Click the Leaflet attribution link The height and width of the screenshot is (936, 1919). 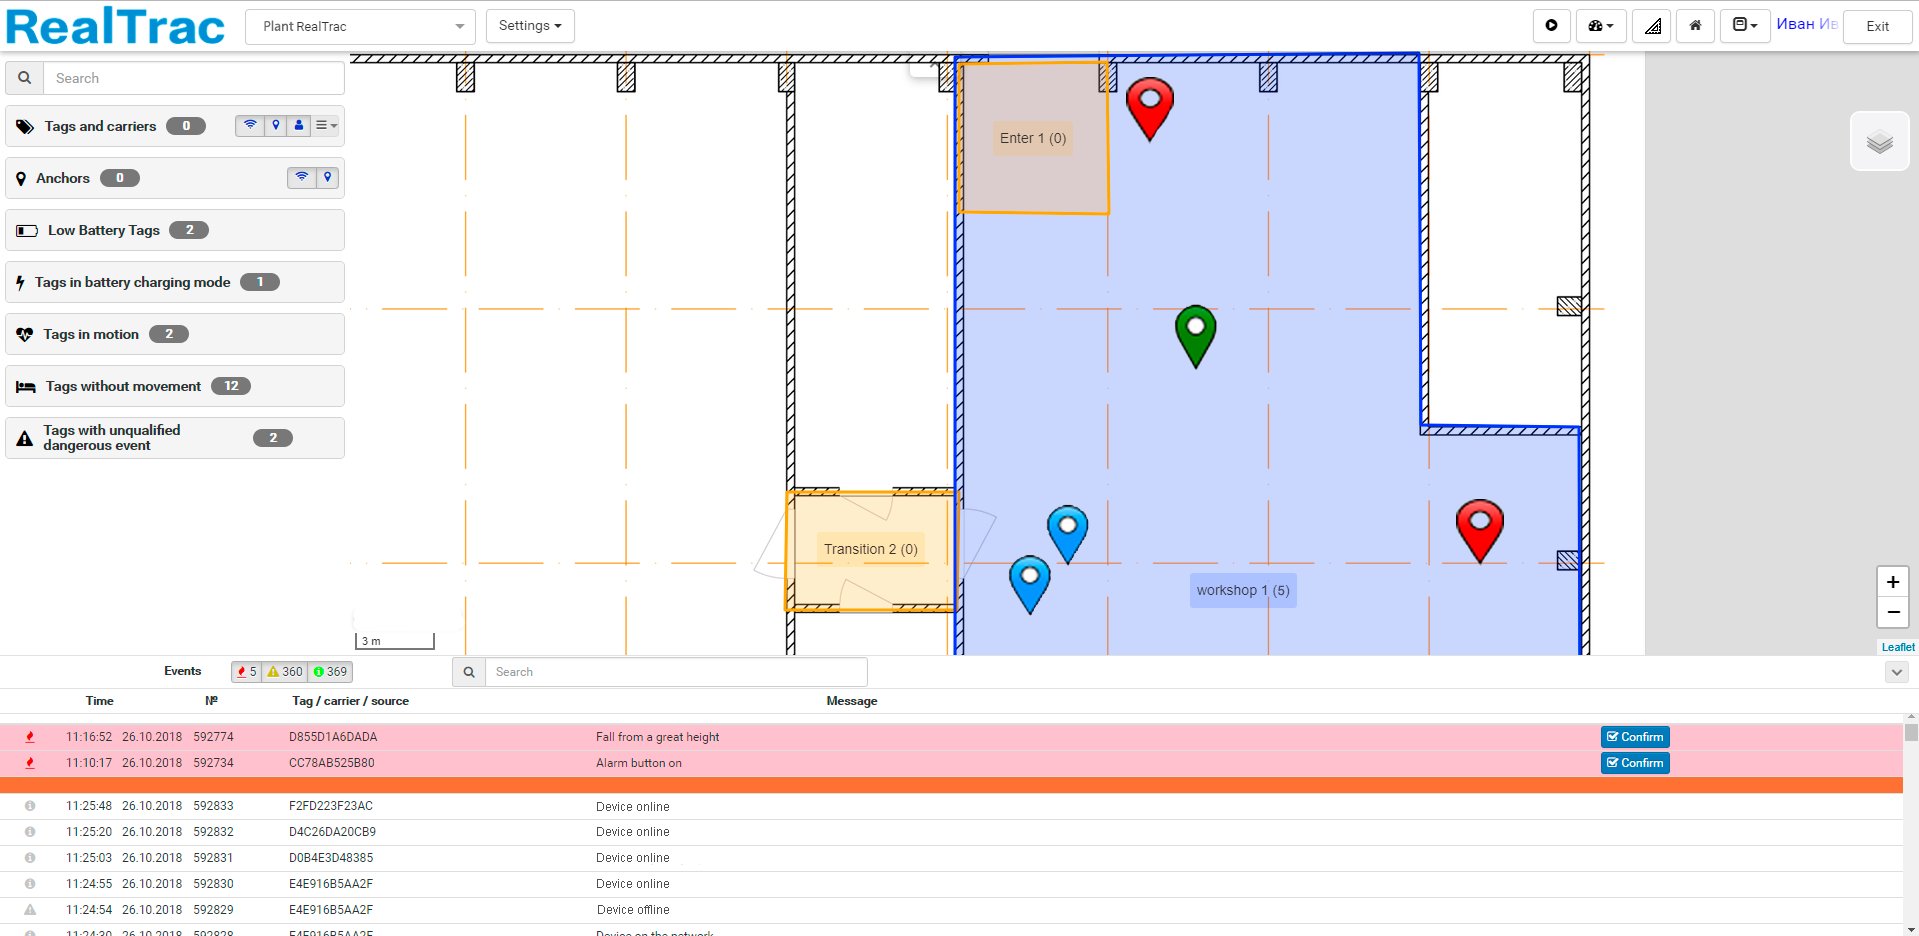(1898, 647)
